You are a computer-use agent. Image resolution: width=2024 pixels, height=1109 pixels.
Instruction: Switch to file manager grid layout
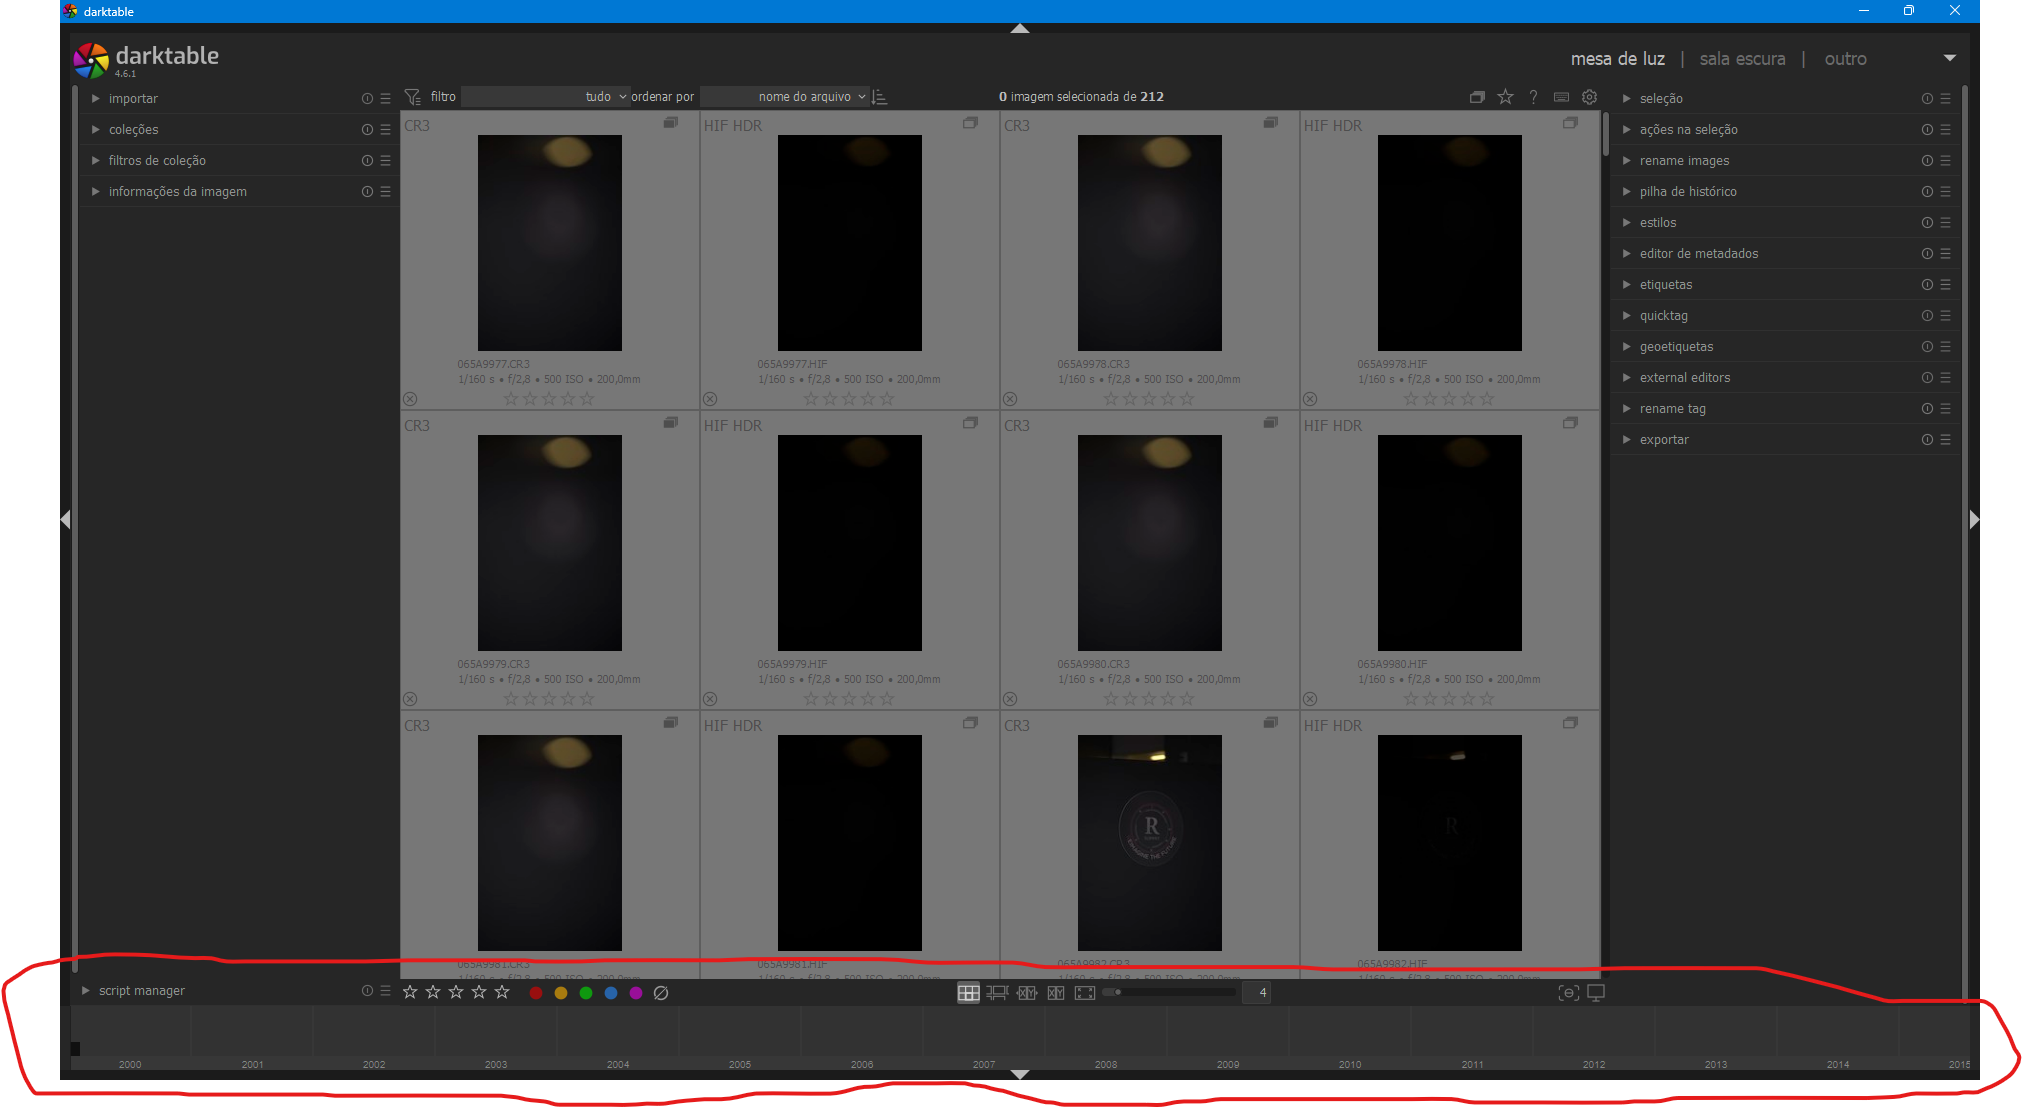point(968,993)
